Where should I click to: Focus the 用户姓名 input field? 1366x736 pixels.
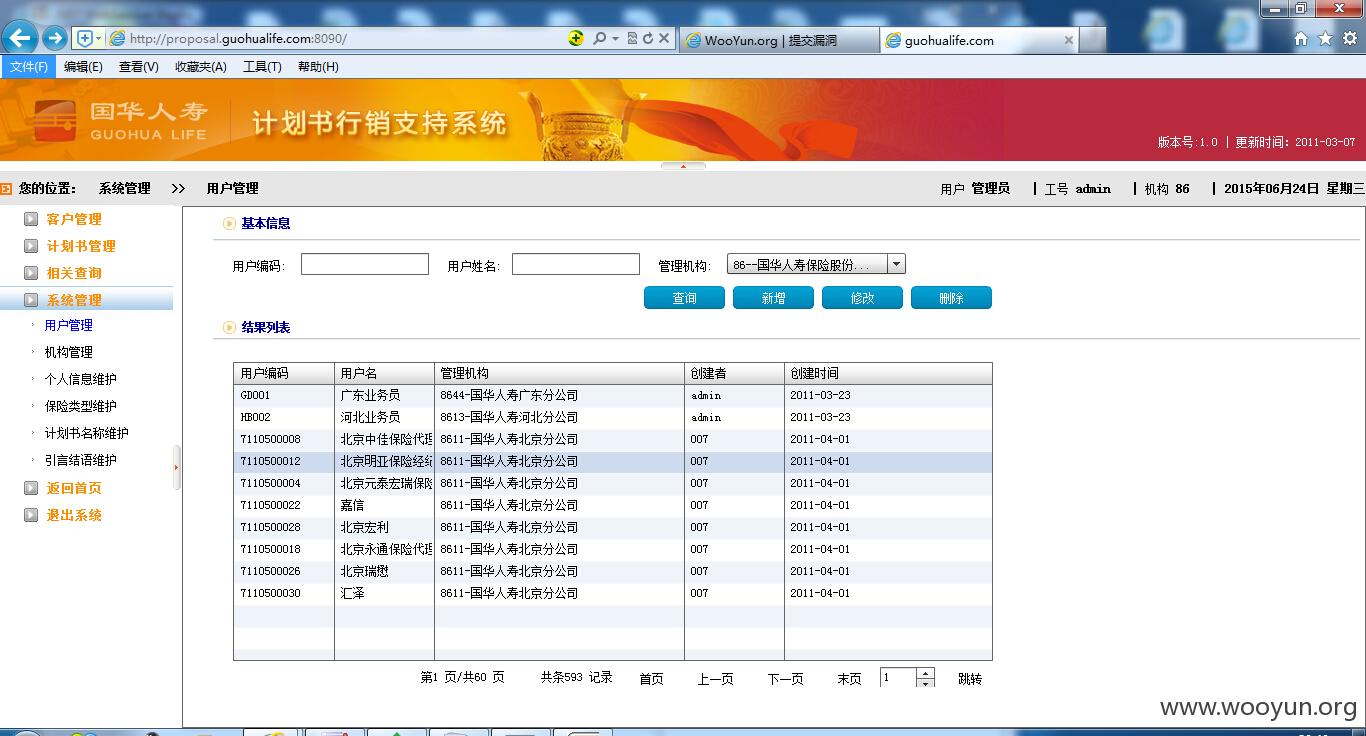tap(576, 264)
